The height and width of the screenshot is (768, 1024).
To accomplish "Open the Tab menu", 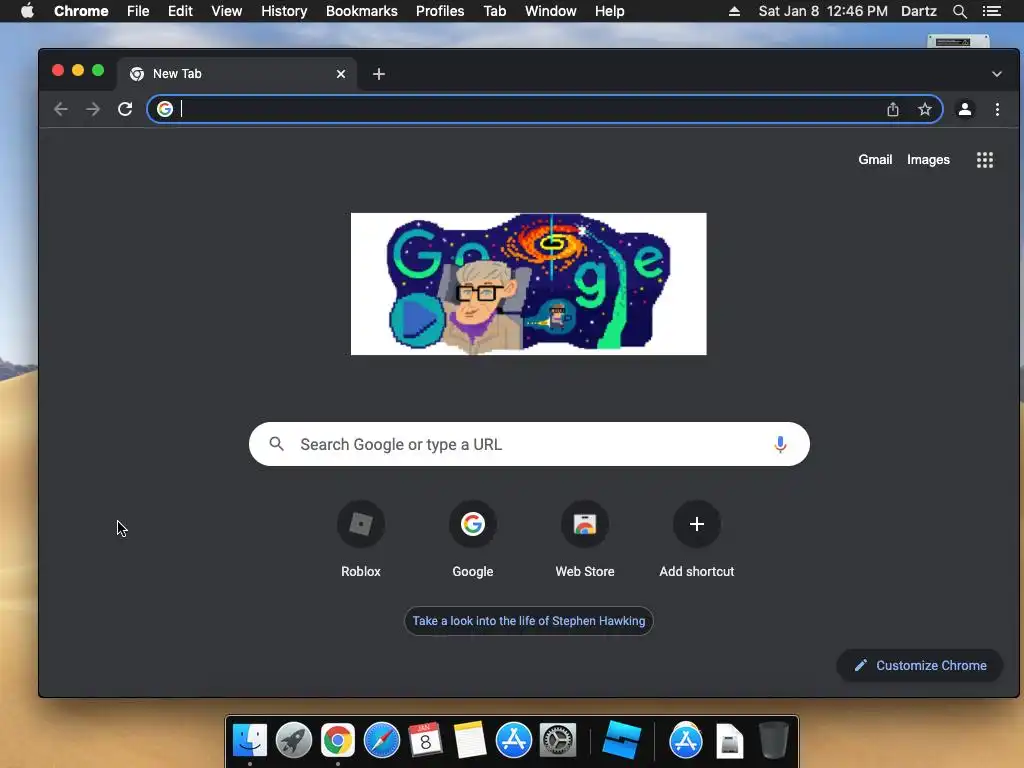I will pos(495,11).
